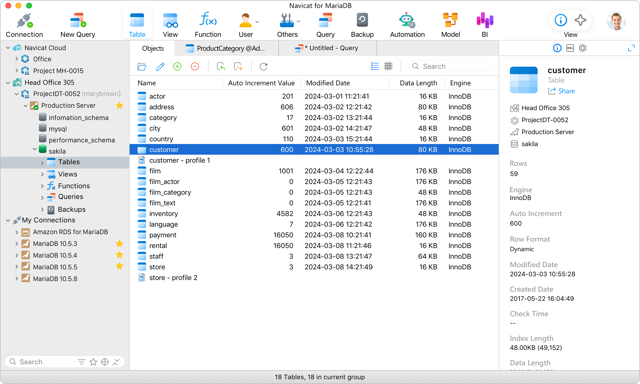Open the User toolbar dropdown arrow
Viewport: 640px width, 384px height.
[258, 22]
